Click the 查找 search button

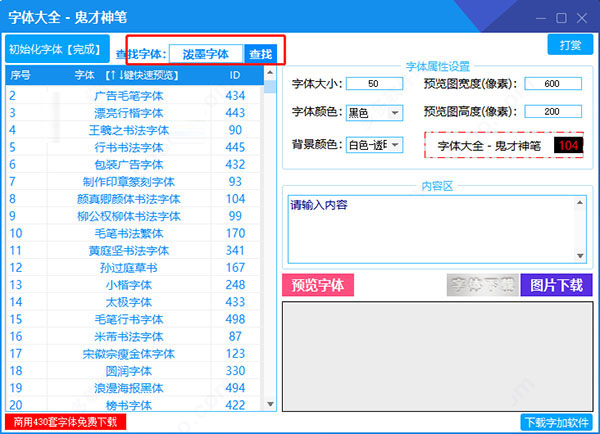tap(260, 54)
